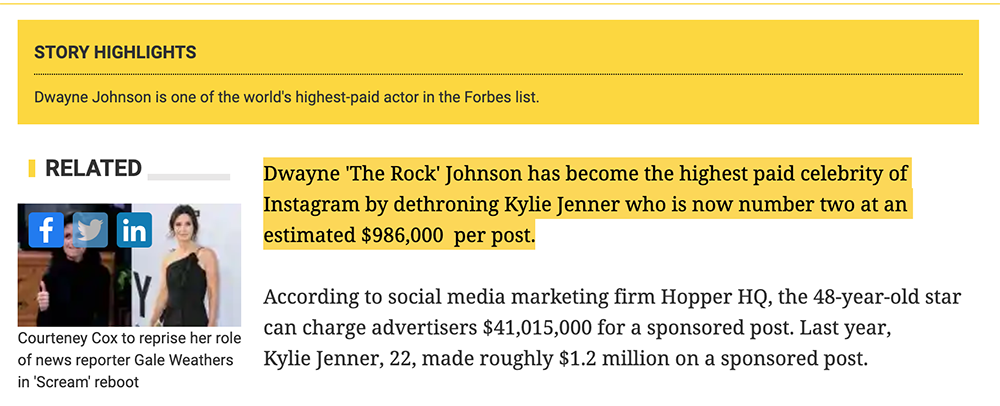Viewport: 1000px width, 406px height.
Task: Click the yellow accent bar beside RELATED
Action: 32,168
